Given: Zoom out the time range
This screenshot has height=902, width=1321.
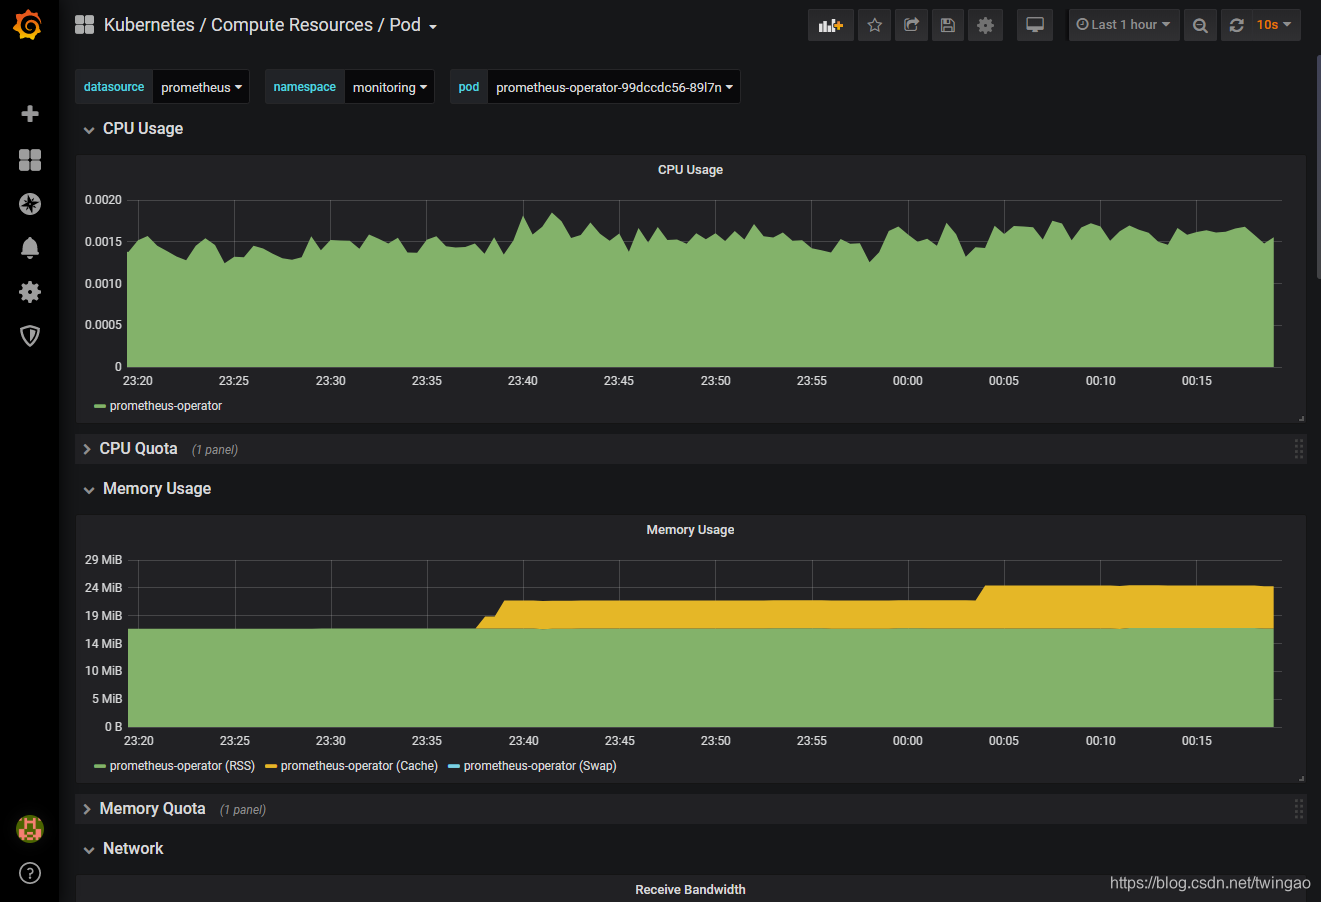Looking at the screenshot, I should 1200,25.
